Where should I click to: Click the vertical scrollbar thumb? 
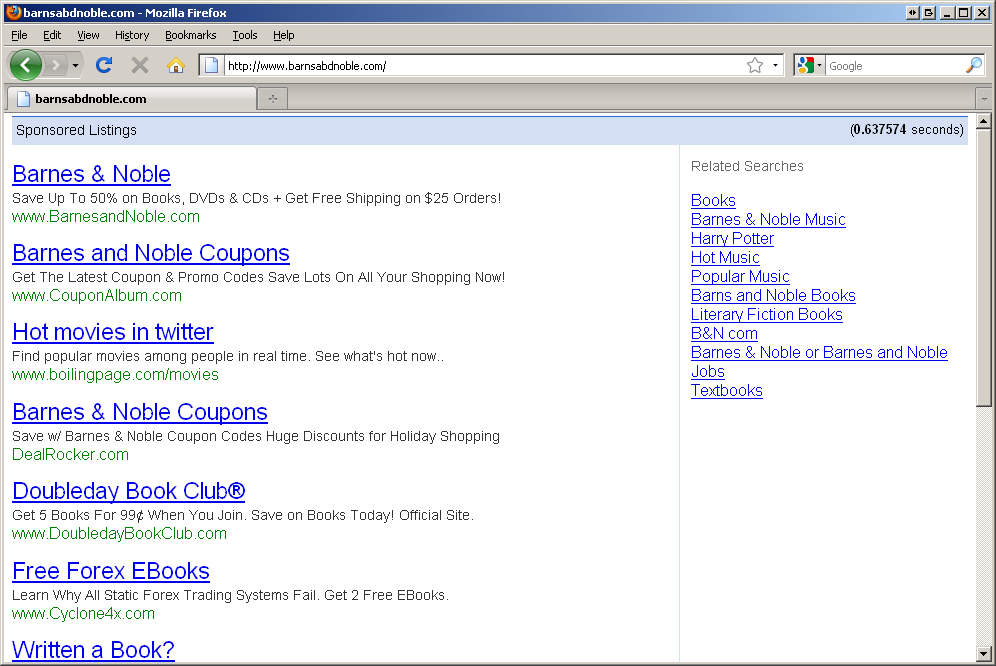[x=984, y=268]
